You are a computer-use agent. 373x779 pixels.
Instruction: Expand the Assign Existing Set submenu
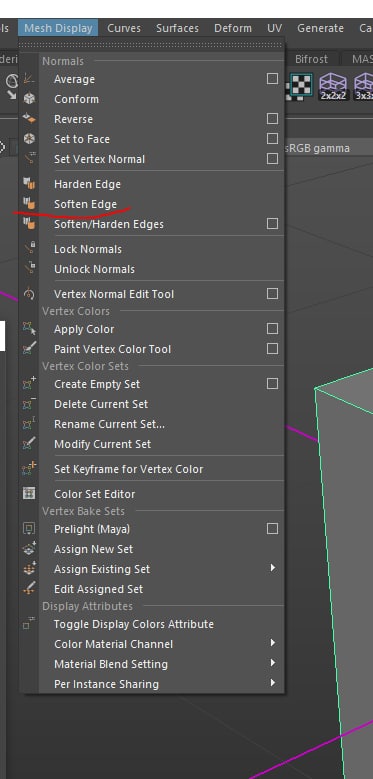(x=273, y=568)
